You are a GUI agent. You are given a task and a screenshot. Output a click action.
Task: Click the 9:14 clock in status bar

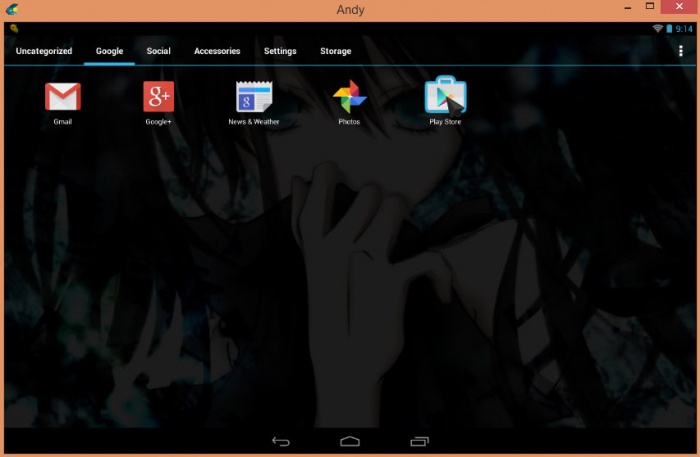click(x=684, y=29)
